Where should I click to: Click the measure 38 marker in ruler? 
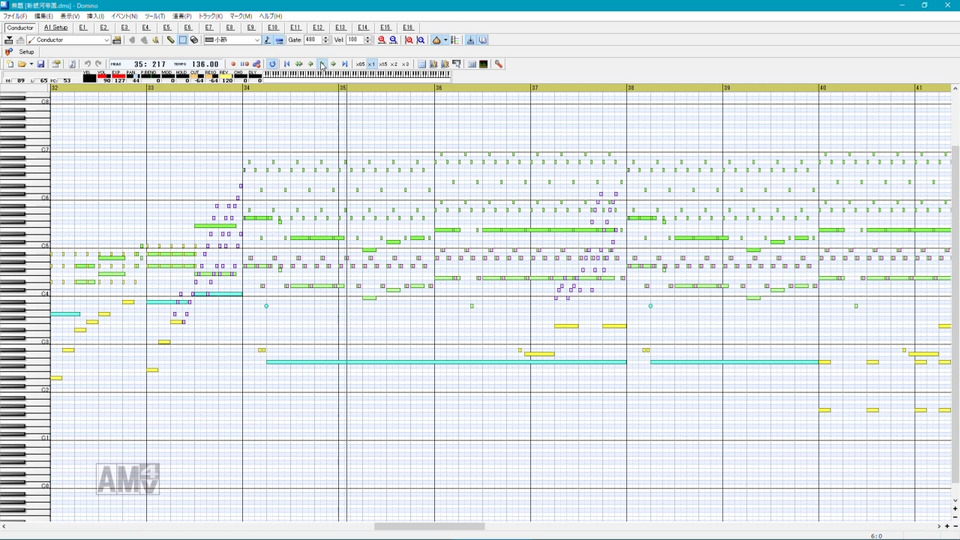click(x=631, y=88)
